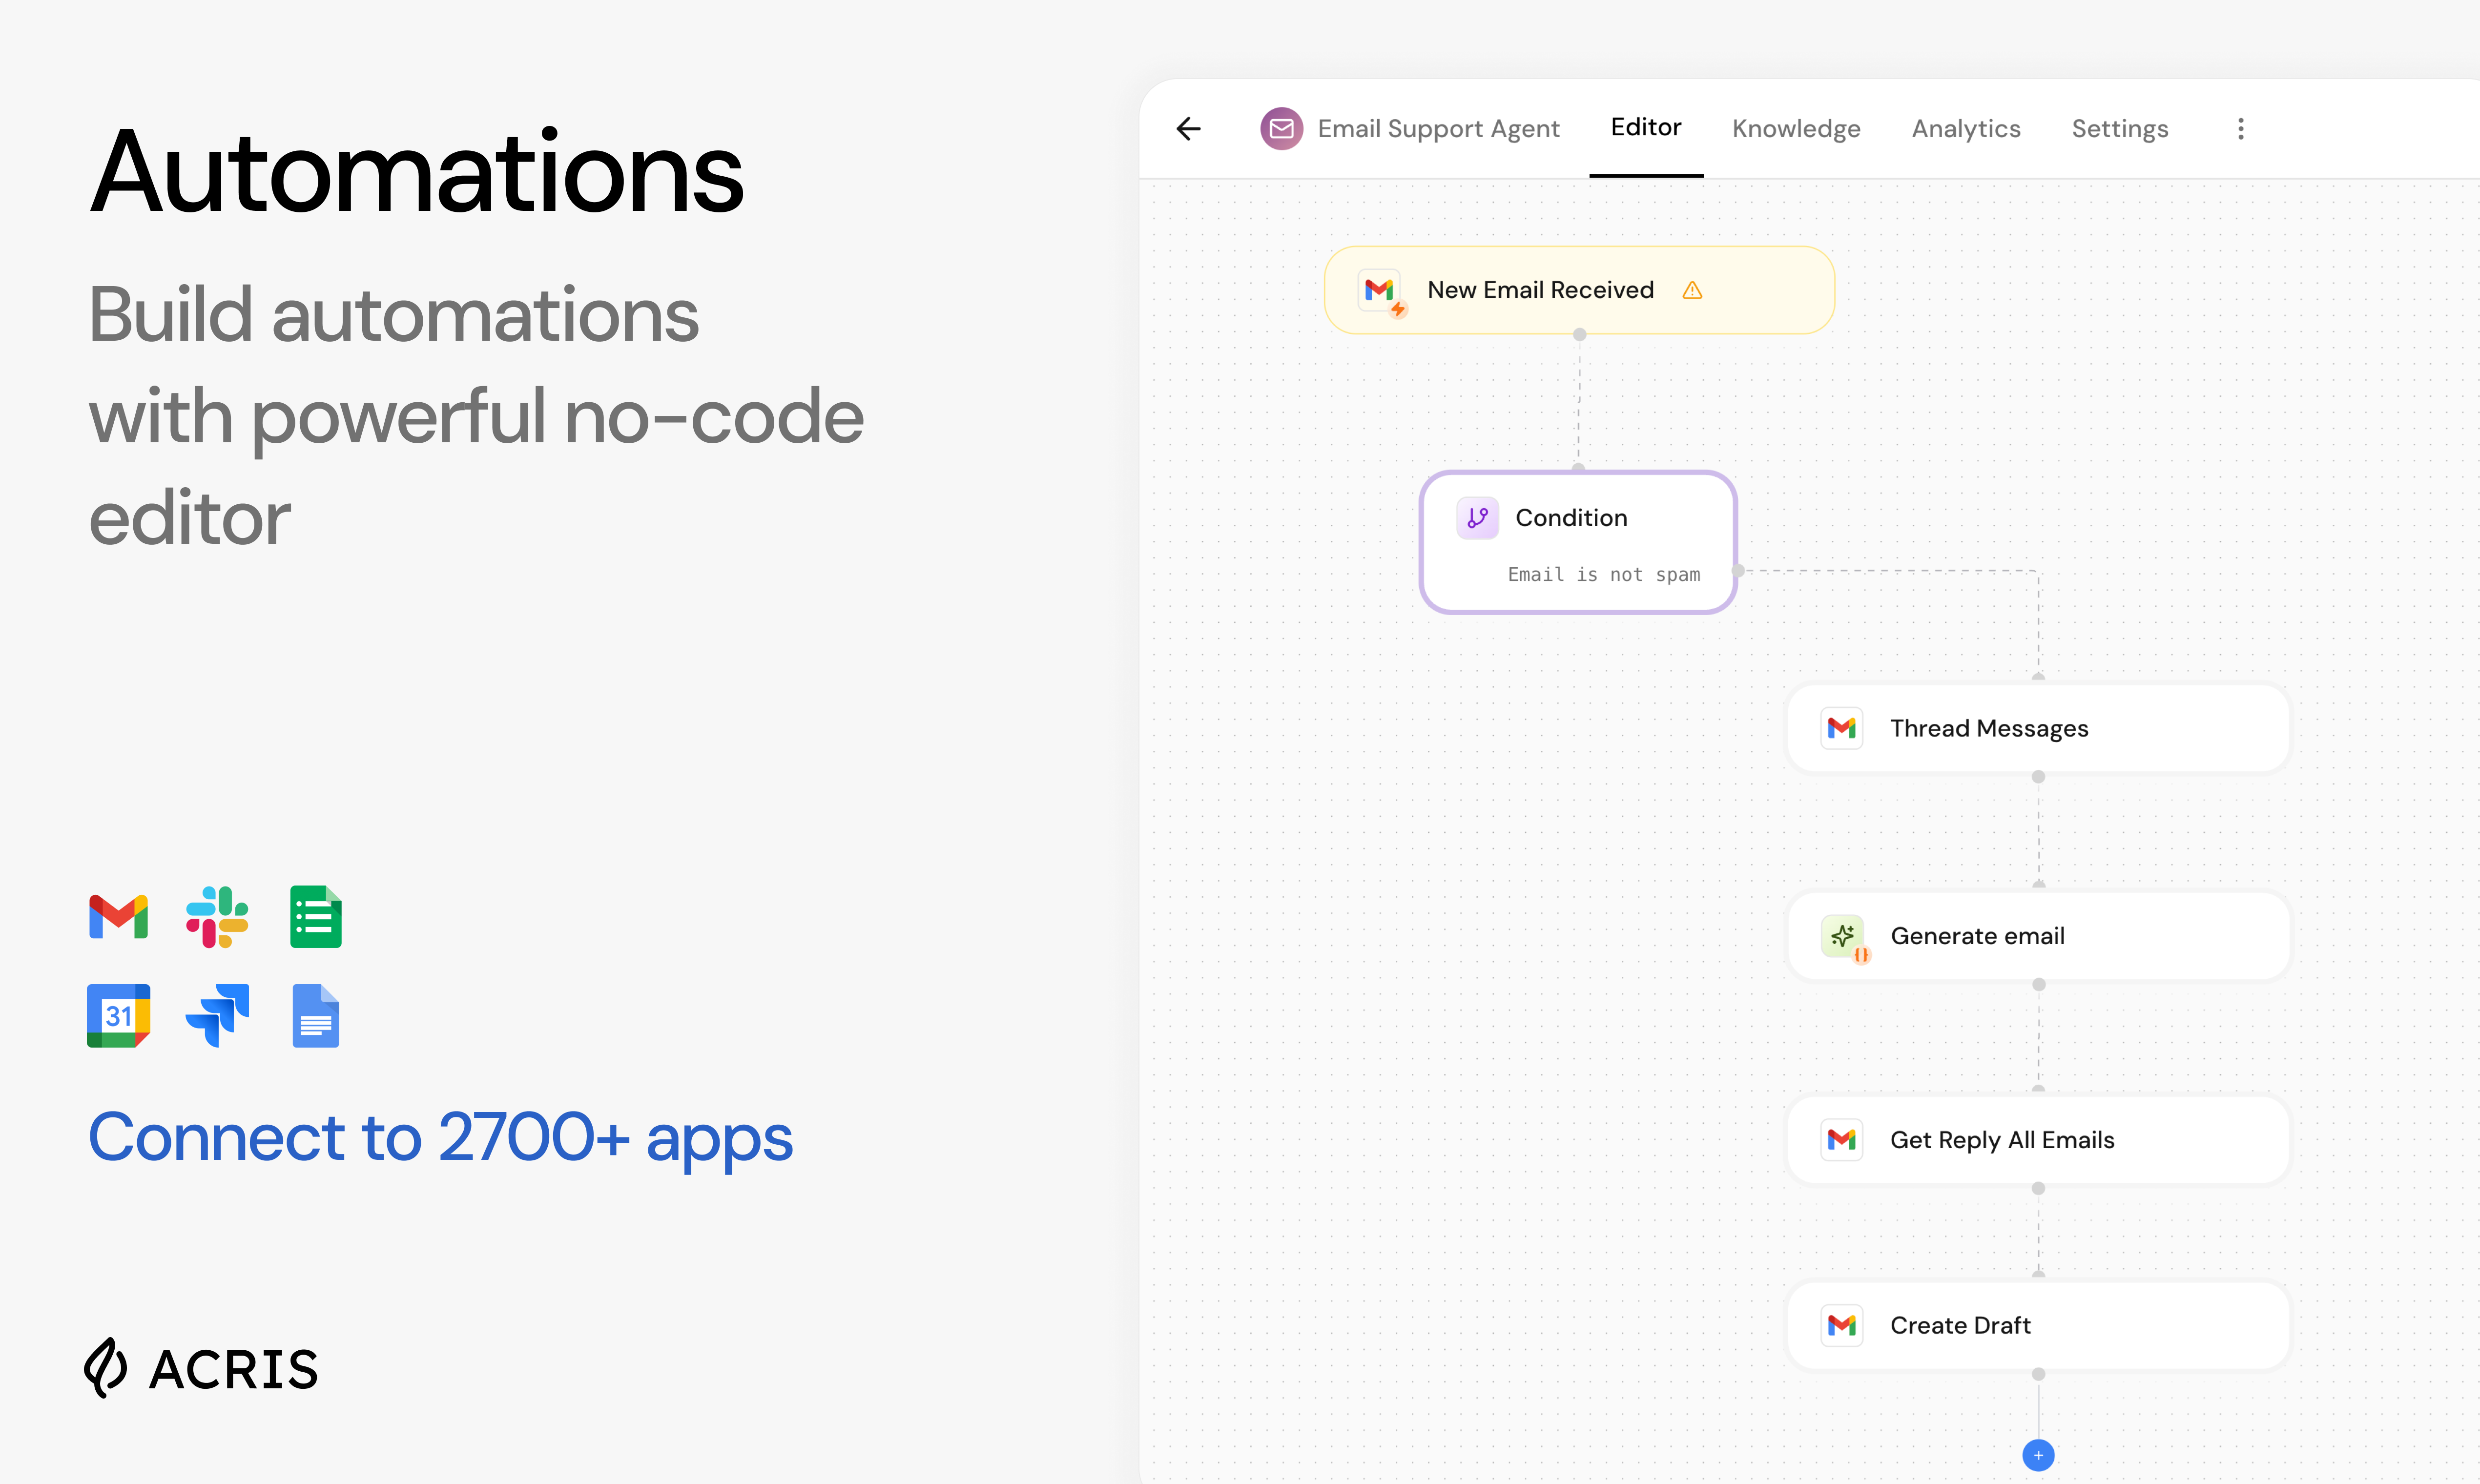Switch to the Knowledge tab

coord(1796,129)
